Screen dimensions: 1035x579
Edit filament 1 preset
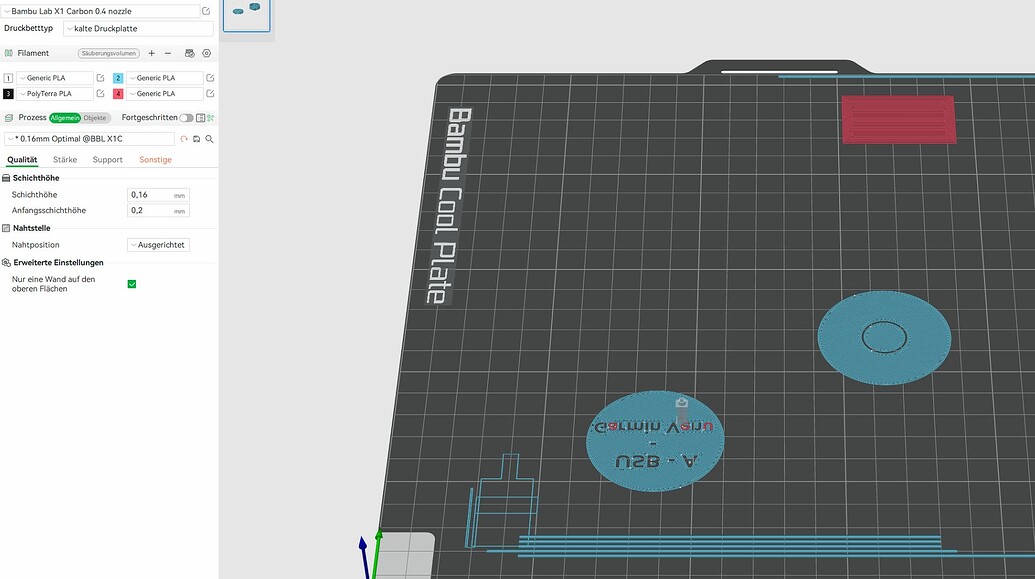(100, 78)
